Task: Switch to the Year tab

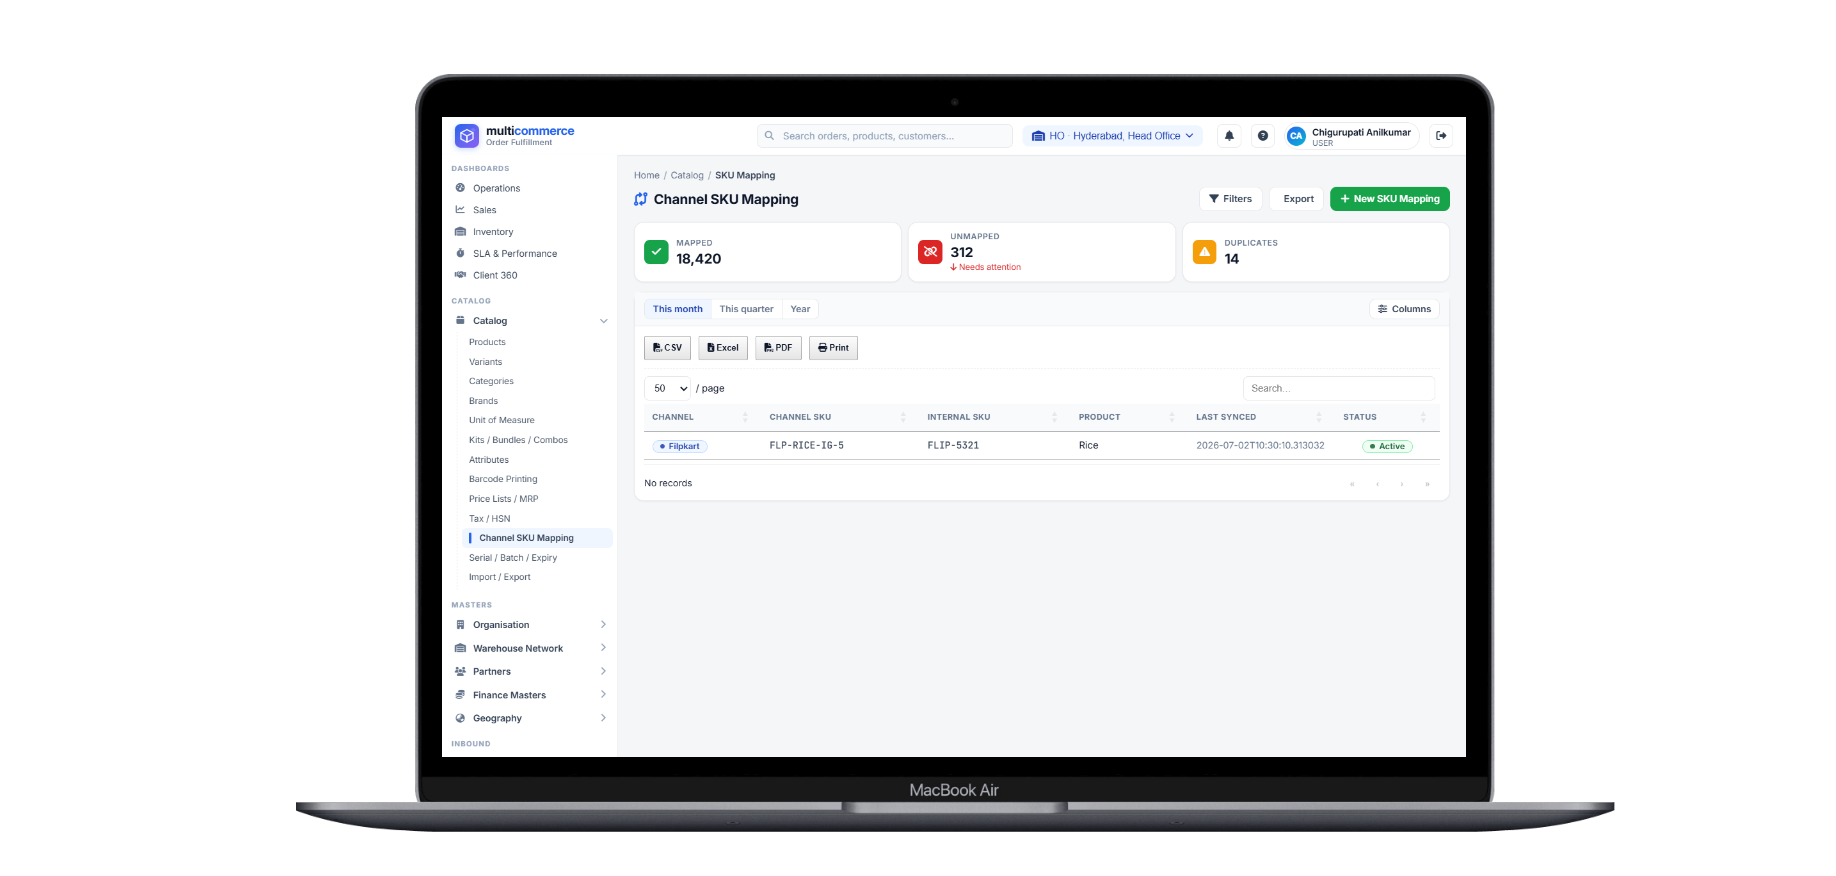Action: [x=800, y=309]
